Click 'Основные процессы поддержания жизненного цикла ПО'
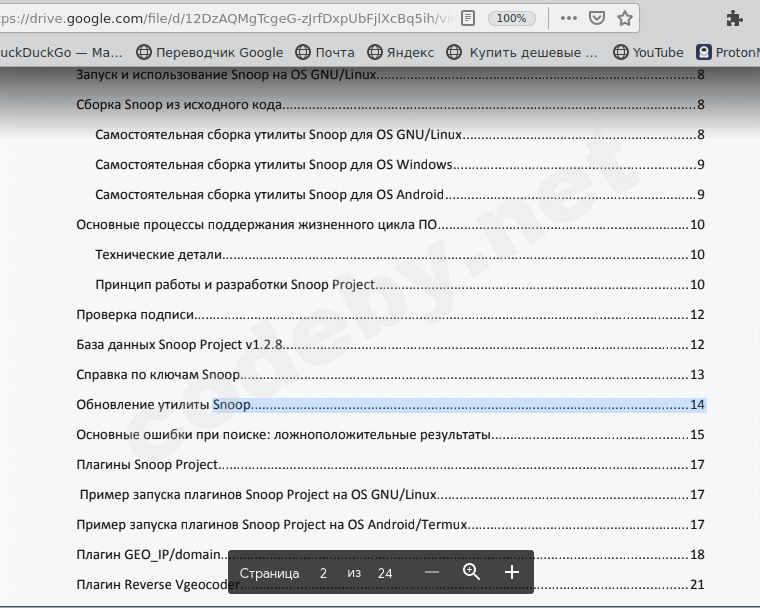The height and width of the screenshot is (608, 760). tap(390, 225)
